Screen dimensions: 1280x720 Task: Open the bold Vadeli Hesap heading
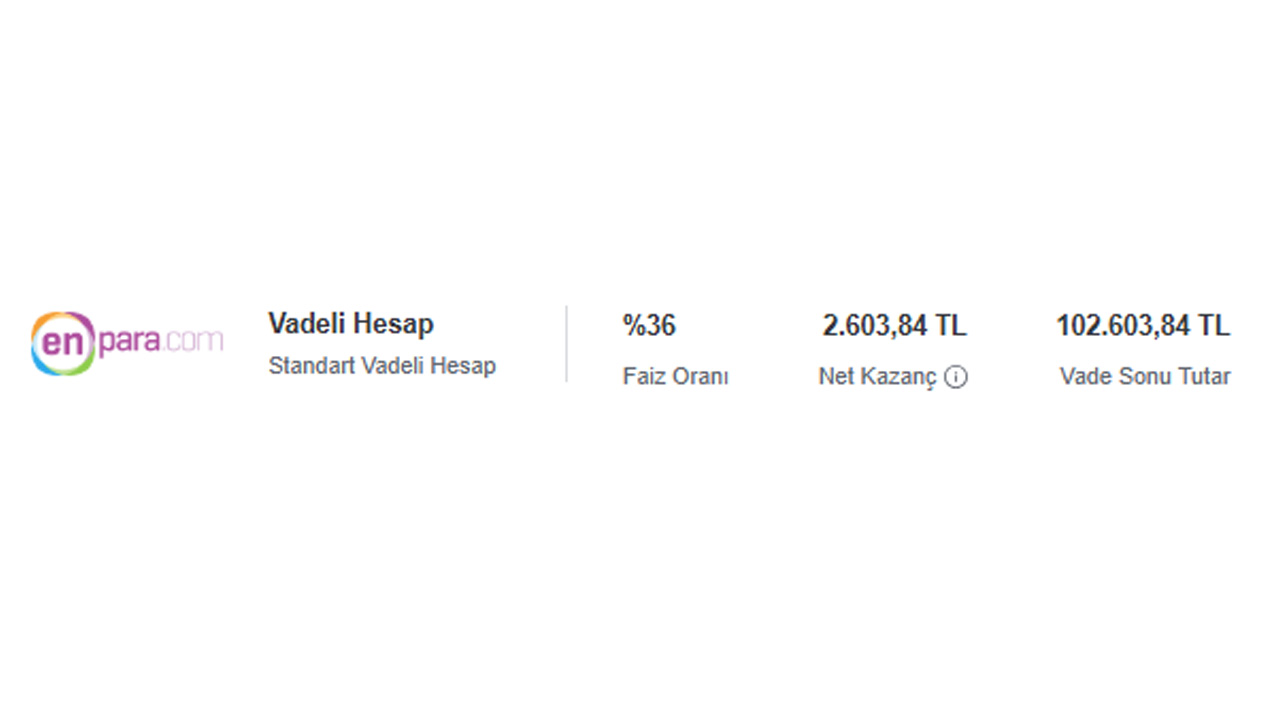(350, 324)
